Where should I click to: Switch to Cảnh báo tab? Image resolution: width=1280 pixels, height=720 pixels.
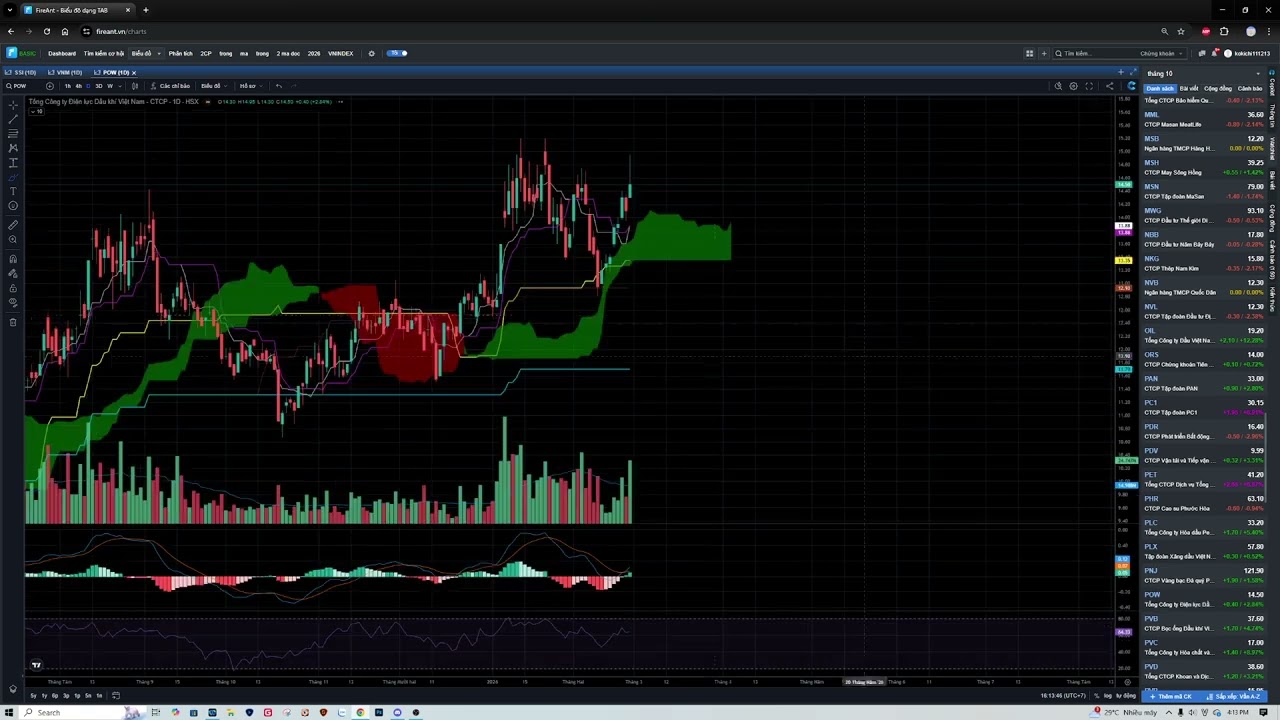pos(1250,89)
